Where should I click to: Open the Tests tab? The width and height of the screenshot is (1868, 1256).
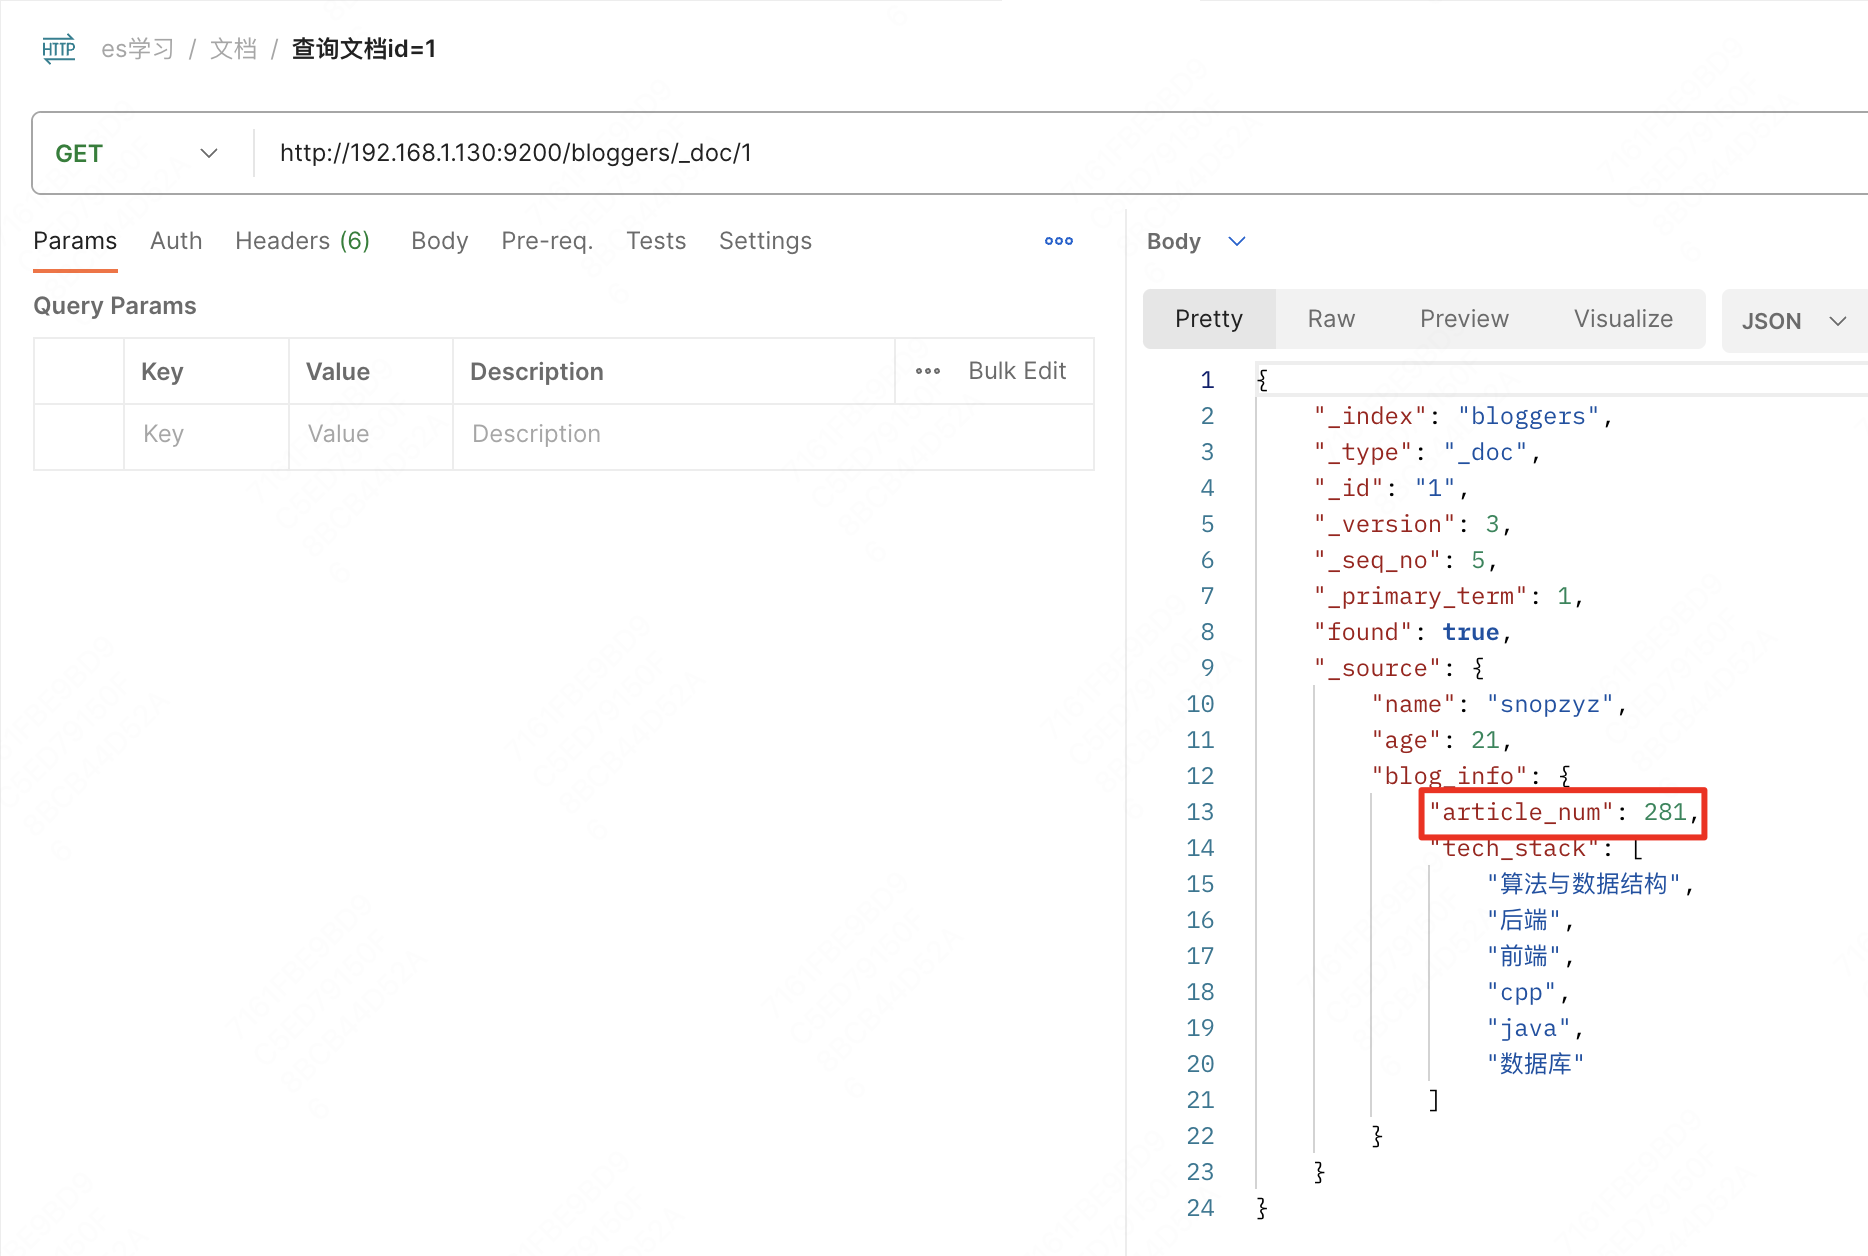point(656,241)
